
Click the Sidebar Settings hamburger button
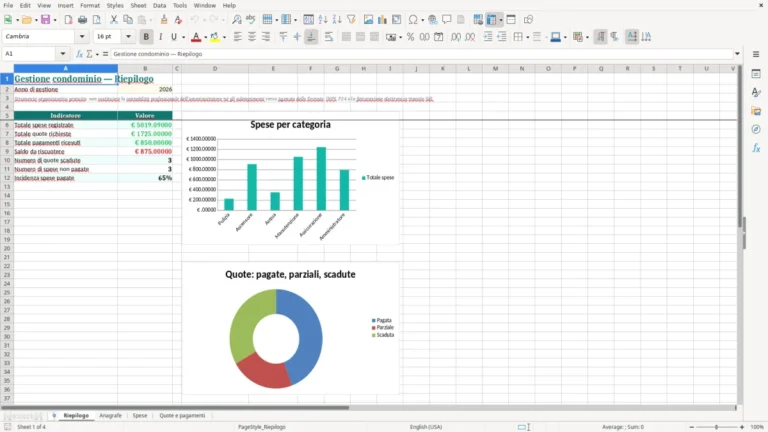[756, 54]
